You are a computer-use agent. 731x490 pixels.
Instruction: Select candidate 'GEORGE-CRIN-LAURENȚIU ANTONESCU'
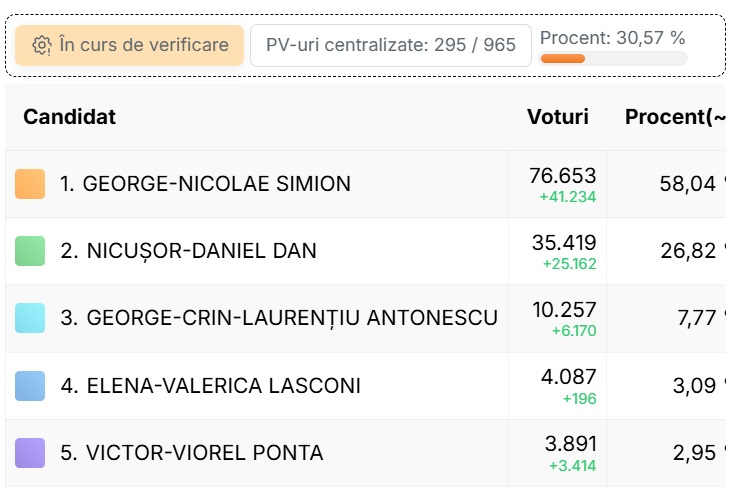[x=292, y=318]
